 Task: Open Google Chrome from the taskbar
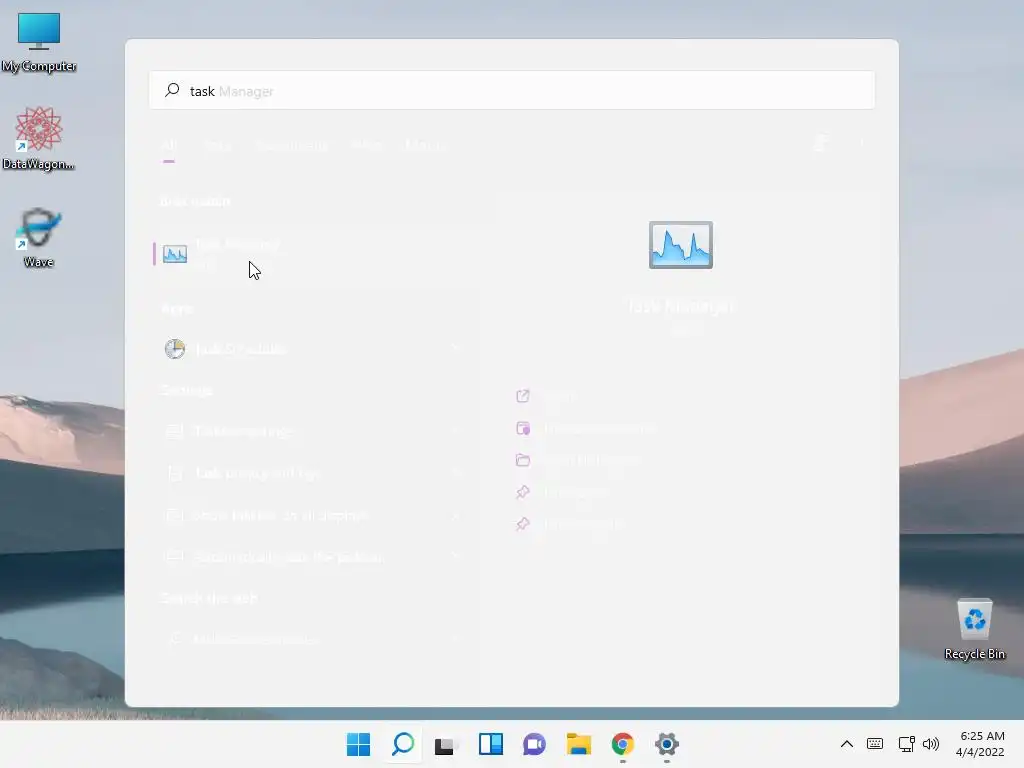tap(622, 744)
